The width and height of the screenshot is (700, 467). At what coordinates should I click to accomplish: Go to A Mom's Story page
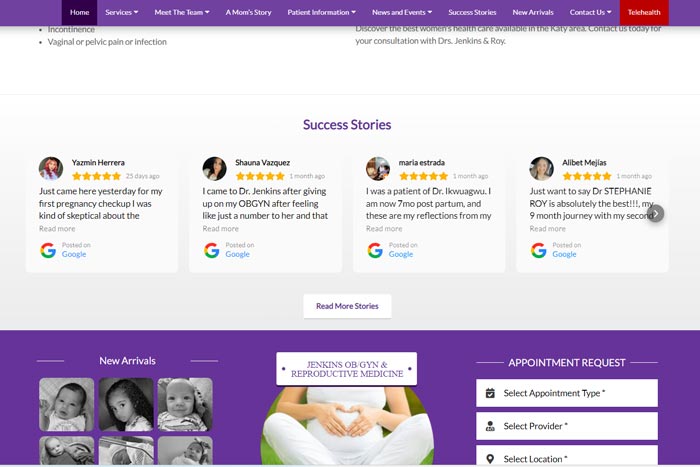(x=248, y=13)
